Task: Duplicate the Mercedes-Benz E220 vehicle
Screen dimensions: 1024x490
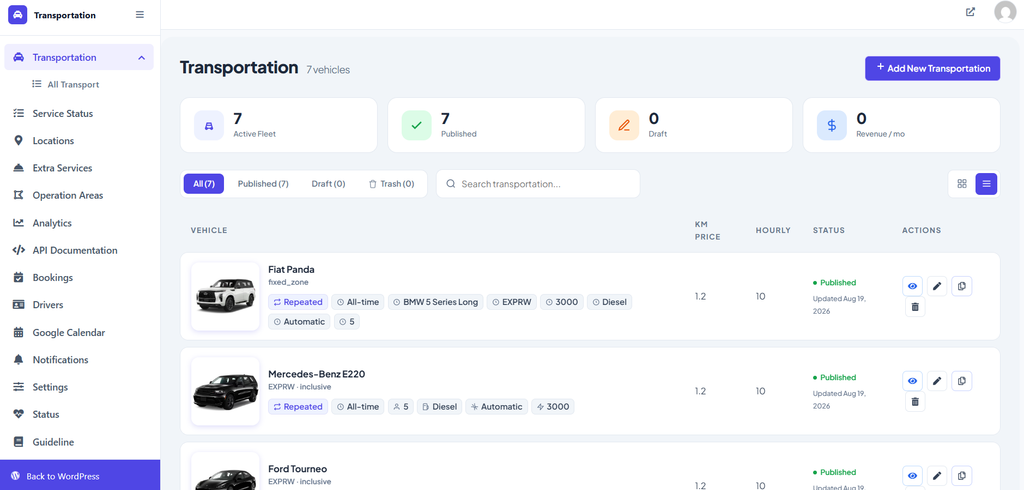Action: tap(962, 381)
